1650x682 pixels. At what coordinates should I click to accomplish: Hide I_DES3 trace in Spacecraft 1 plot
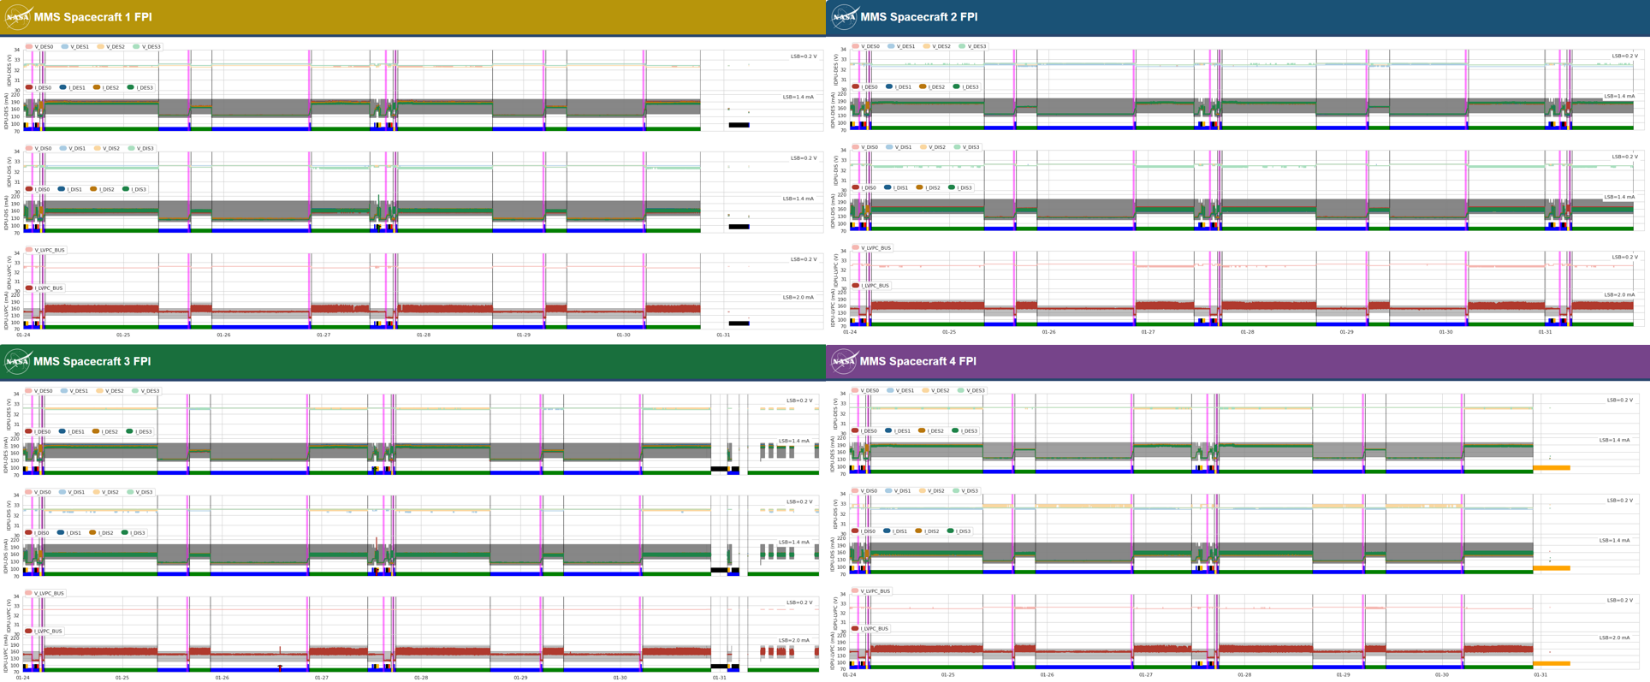click(141, 88)
